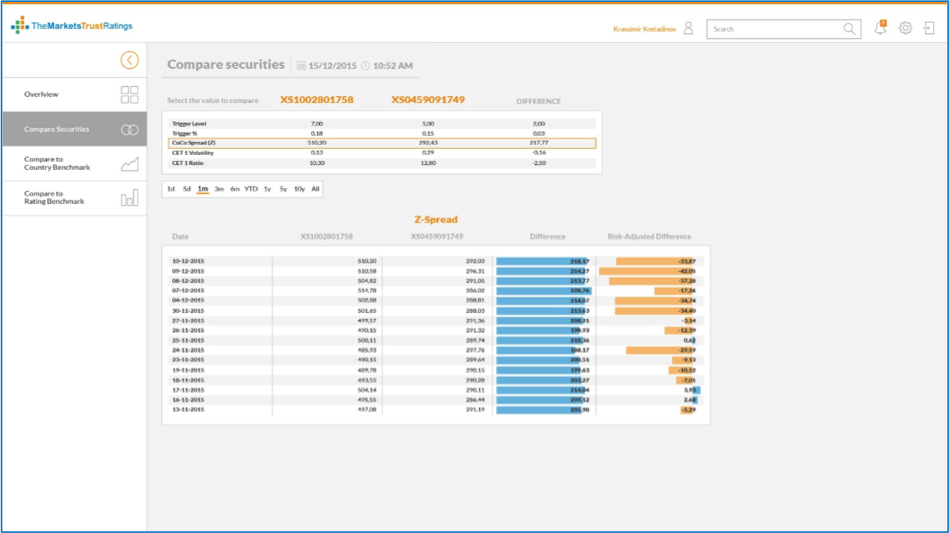Click Overview grid icon
This screenshot has width=949, height=533.
click(129, 94)
